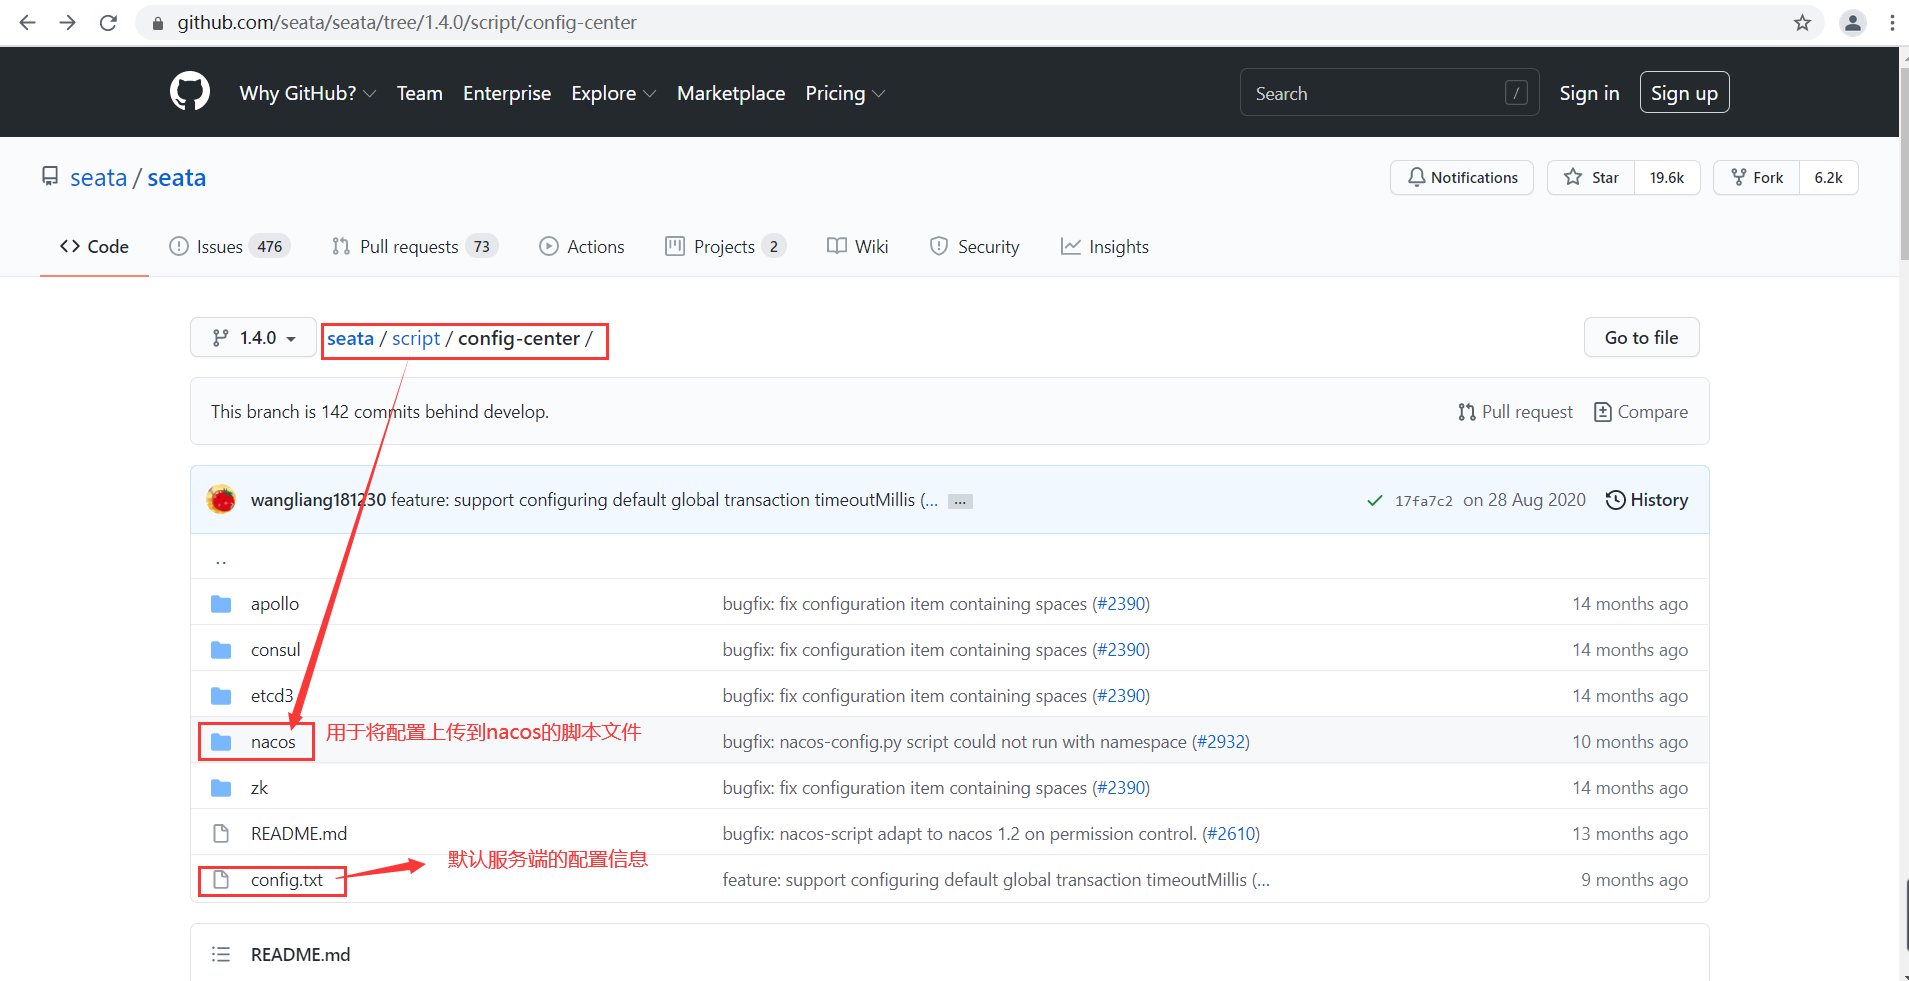Click the consul folder icon
The height and width of the screenshot is (981, 1909).
pyautogui.click(x=221, y=650)
